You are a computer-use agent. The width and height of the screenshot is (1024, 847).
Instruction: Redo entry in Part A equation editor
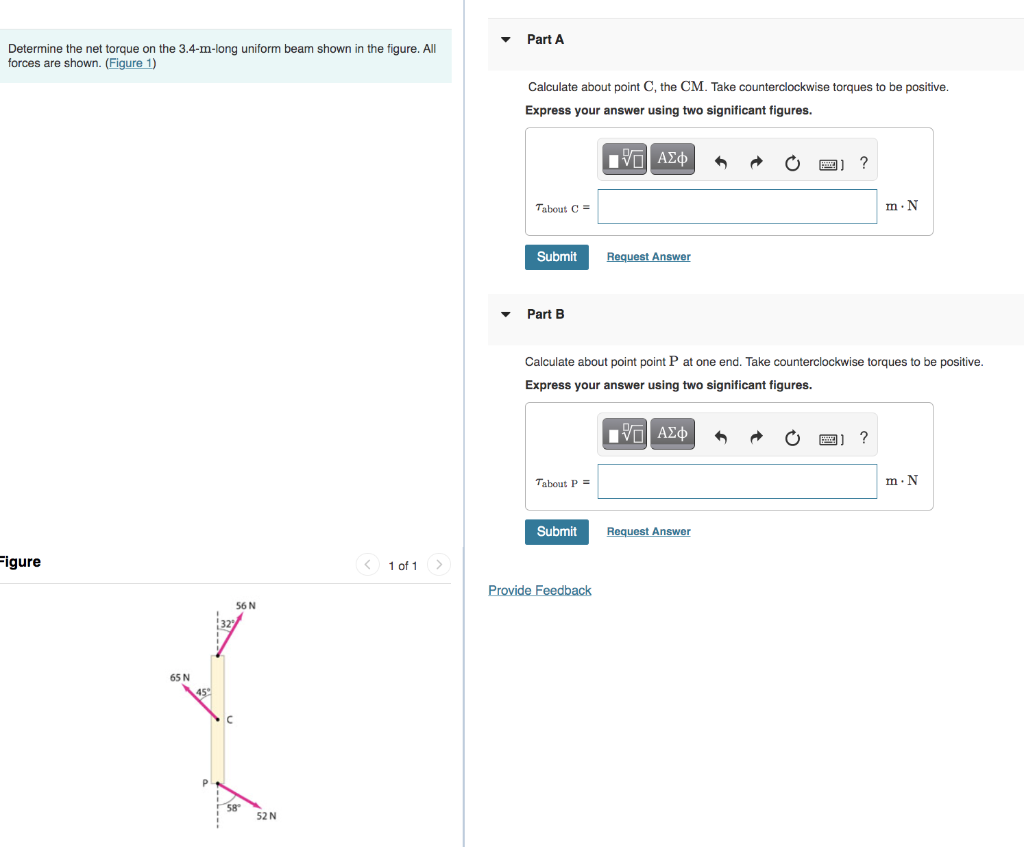tap(756, 162)
